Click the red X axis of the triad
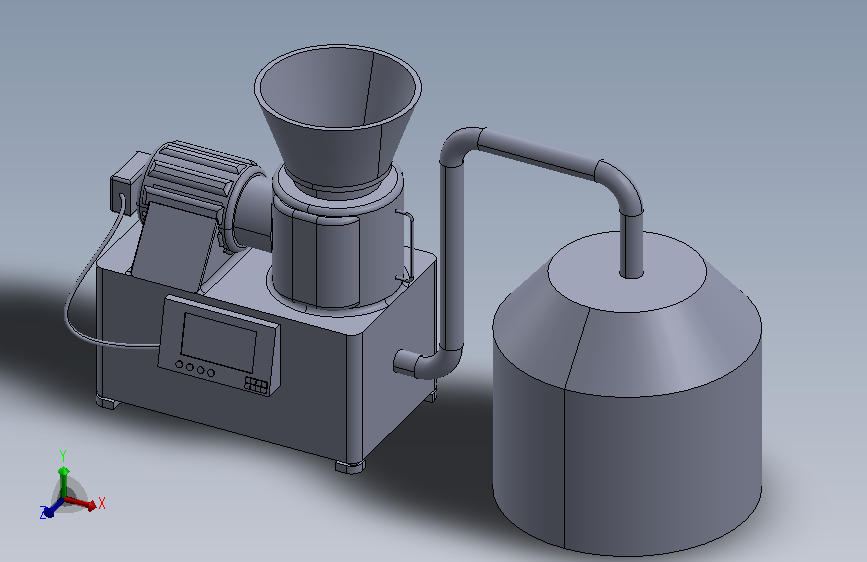 [x=80, y=502]
